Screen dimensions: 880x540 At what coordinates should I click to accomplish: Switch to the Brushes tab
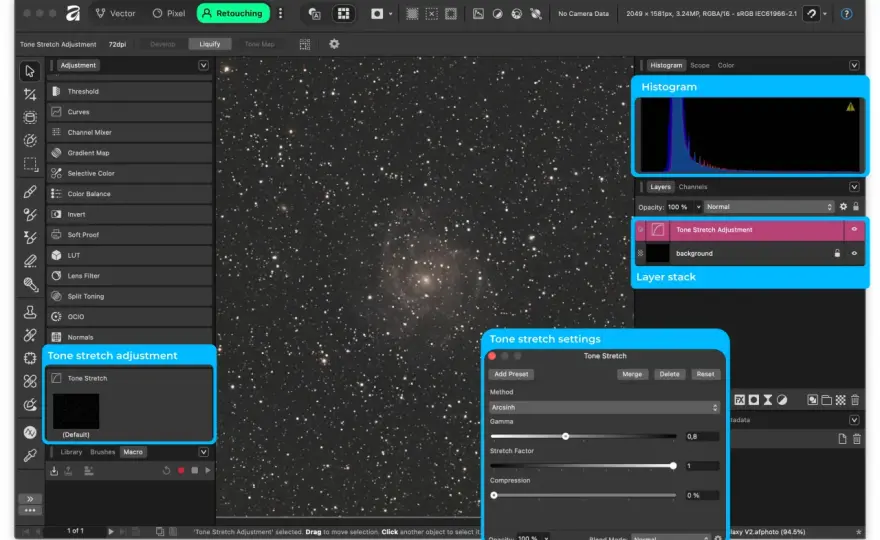pos(102,452)
